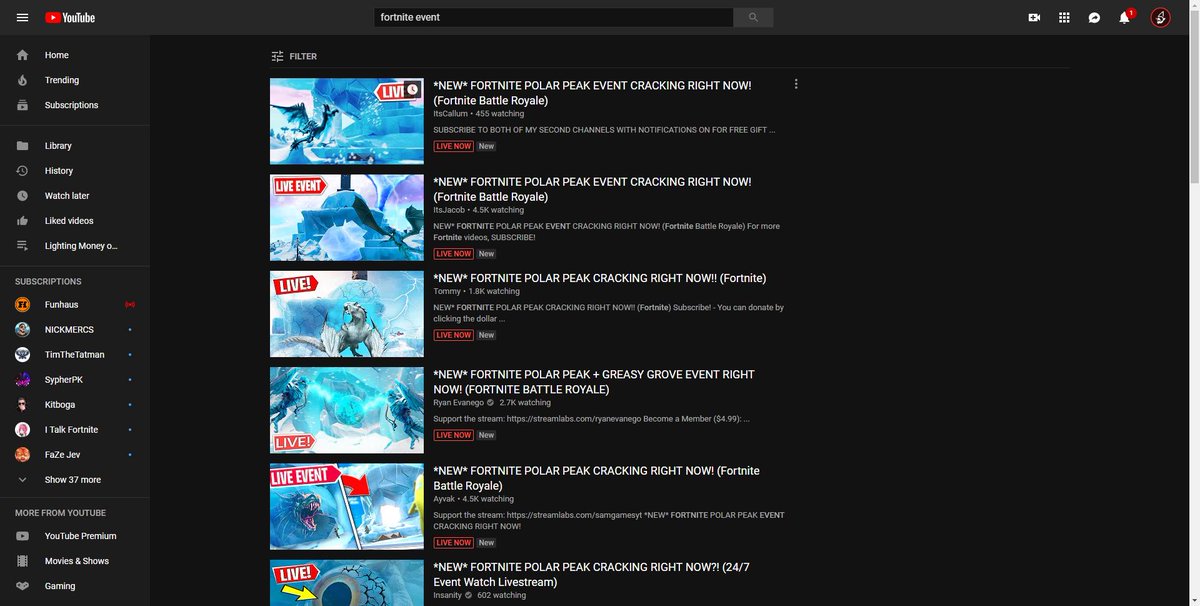Screen dimensions: 1200x606
Task: Click the FaZe Jev channel avatar
Action: 22,454
